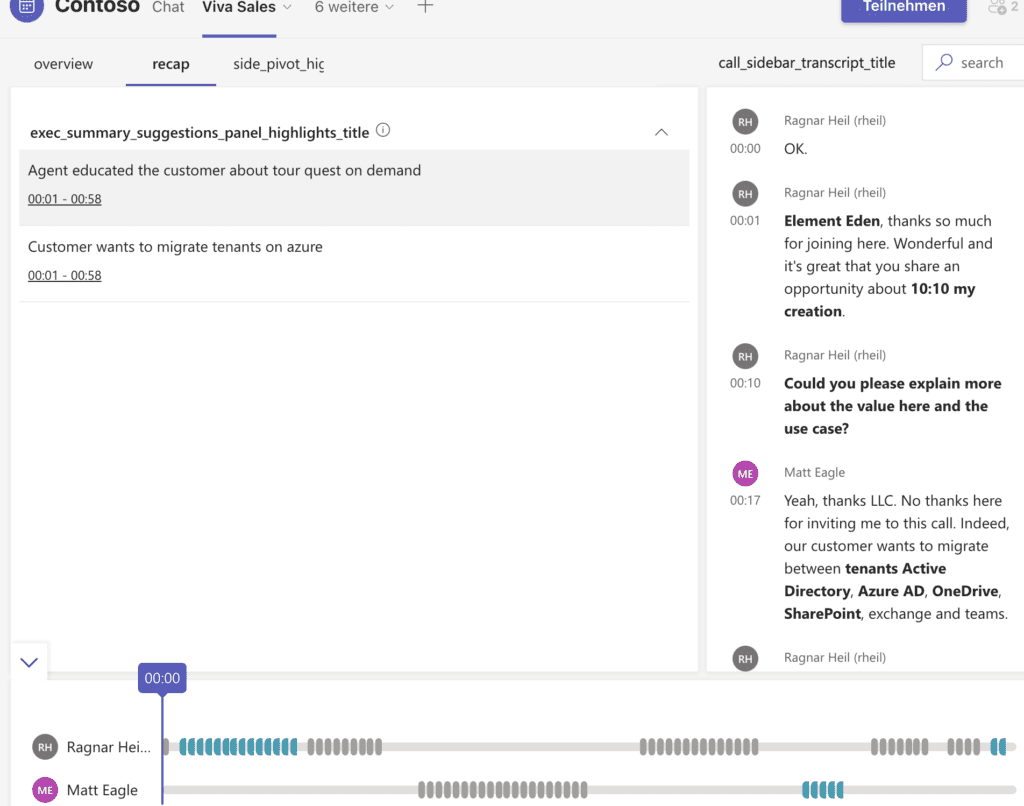
Task: Select the recap tab
Action: click(170, 64)
